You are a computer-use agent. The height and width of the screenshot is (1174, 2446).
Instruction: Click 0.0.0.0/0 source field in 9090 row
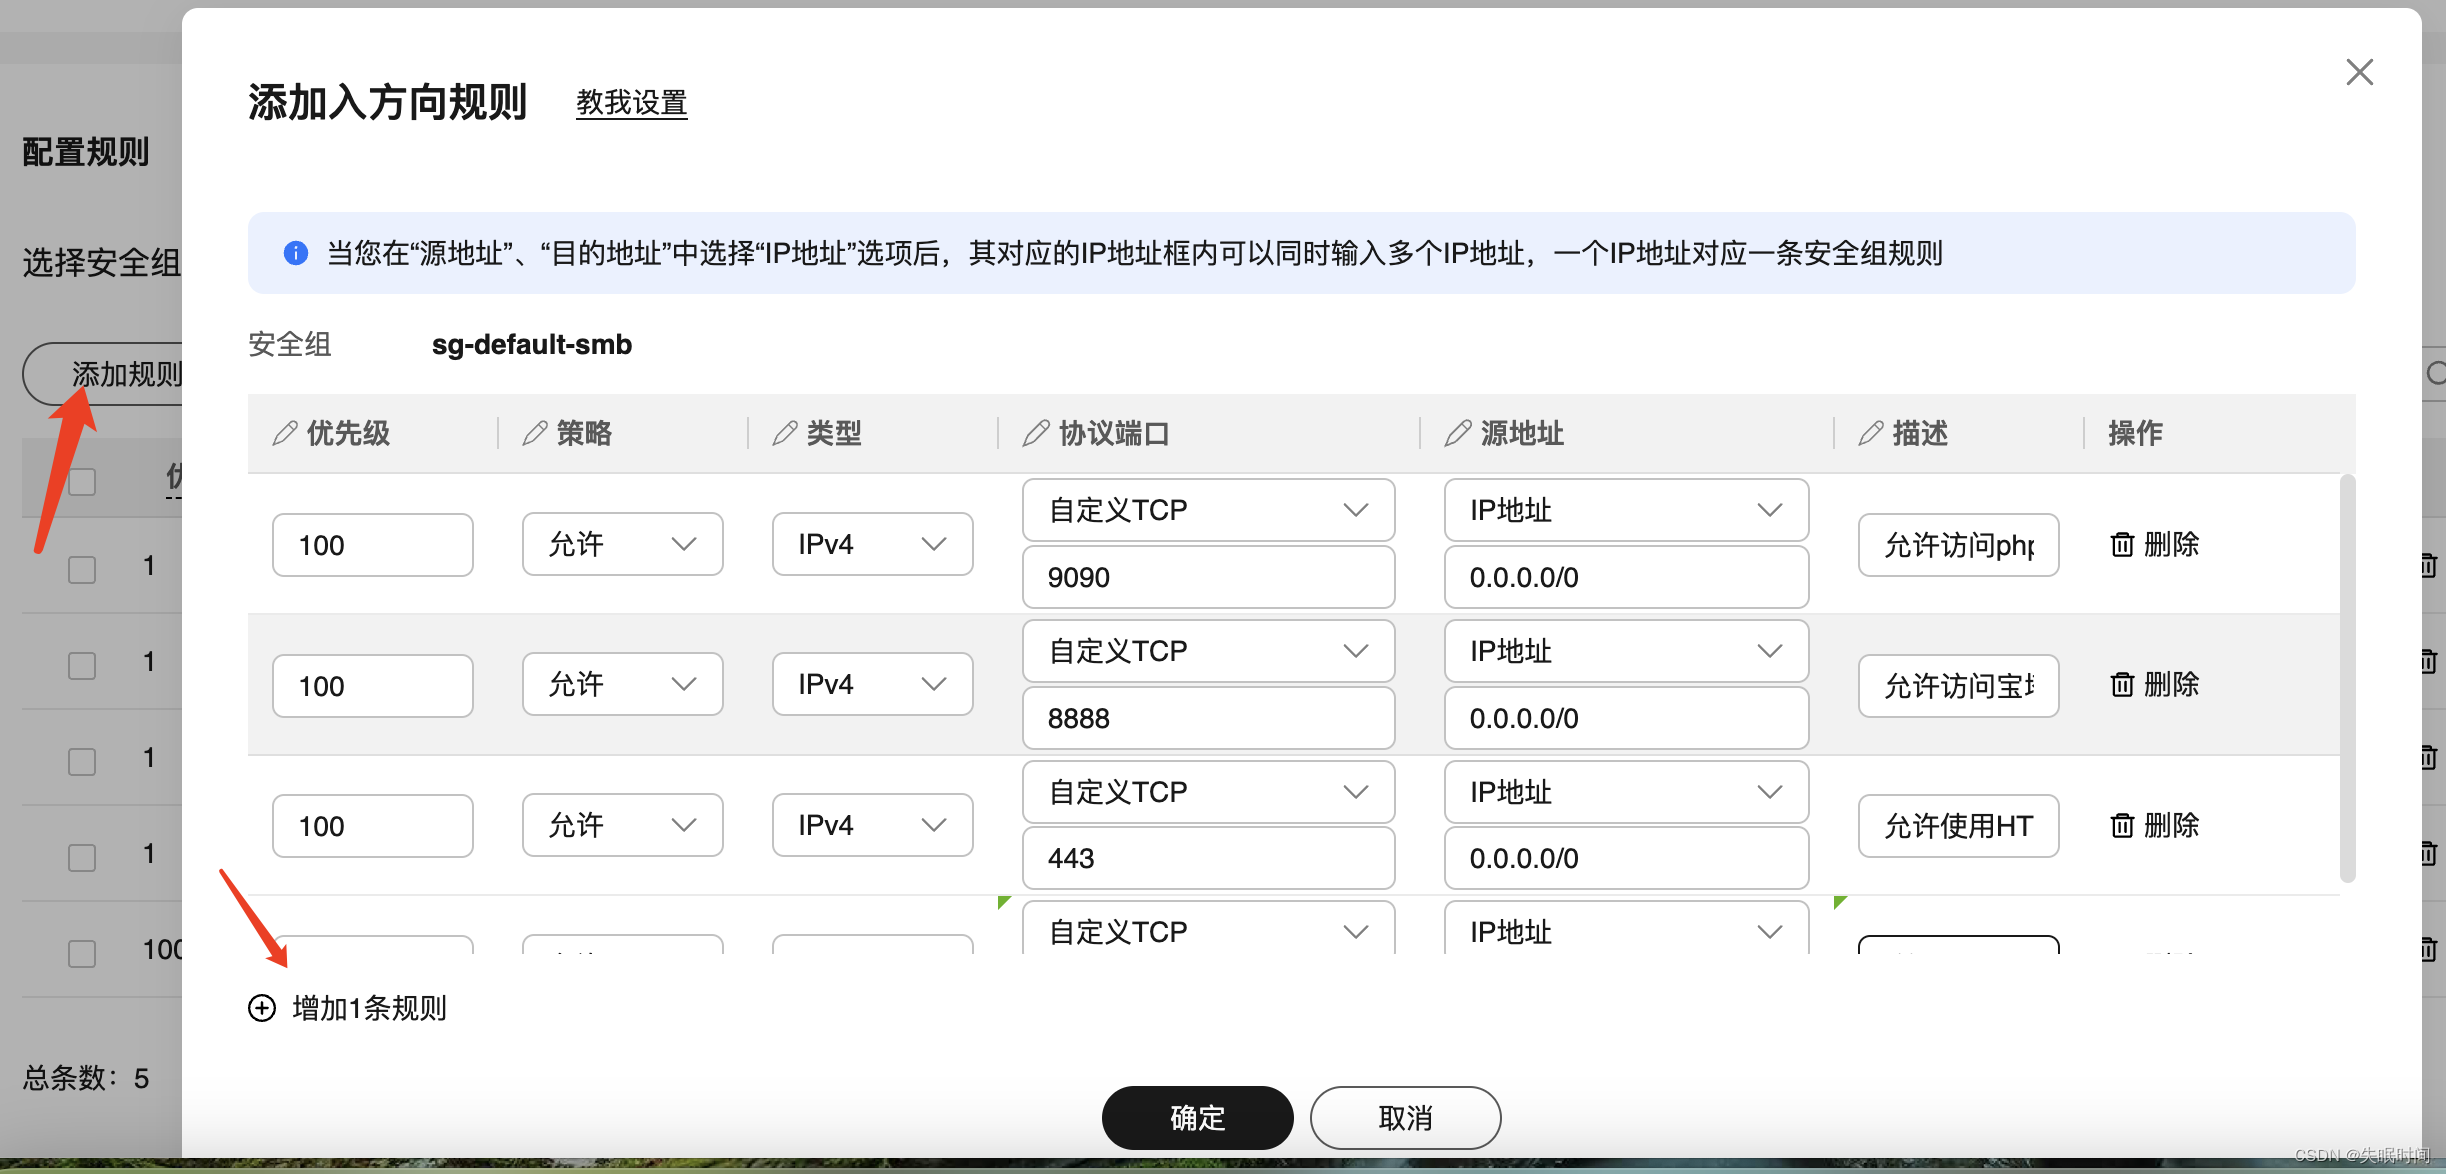[x=1627, y=577]
